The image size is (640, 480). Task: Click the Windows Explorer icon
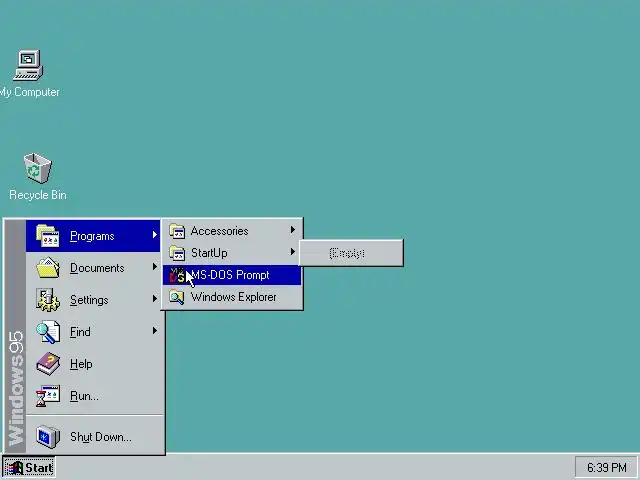[x=177, y=297]
